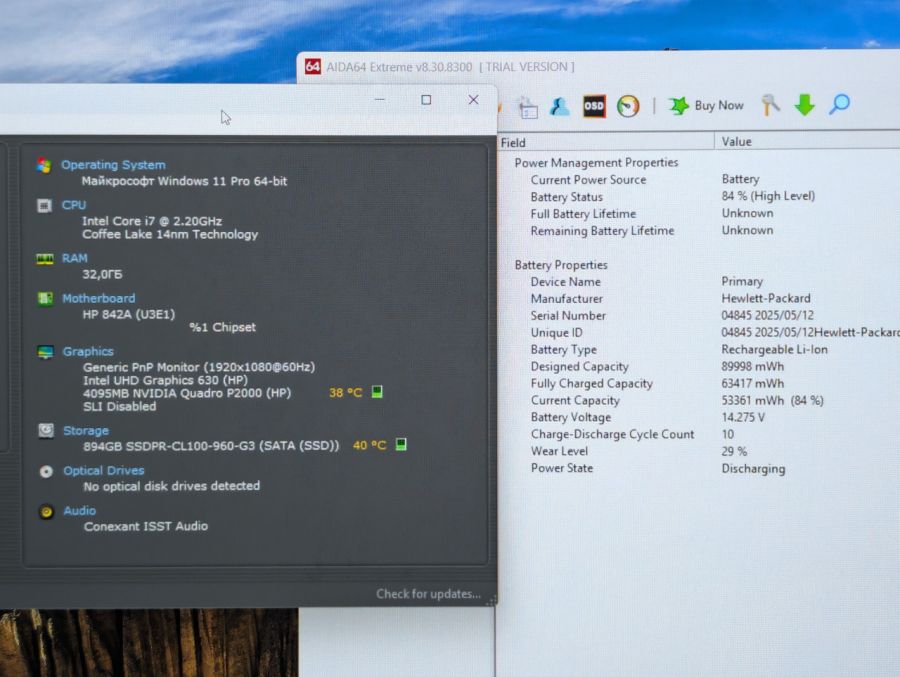The image size is (900, 677).
Task: Click the green download arrow in AIDA64
Action: pos(805,105)
